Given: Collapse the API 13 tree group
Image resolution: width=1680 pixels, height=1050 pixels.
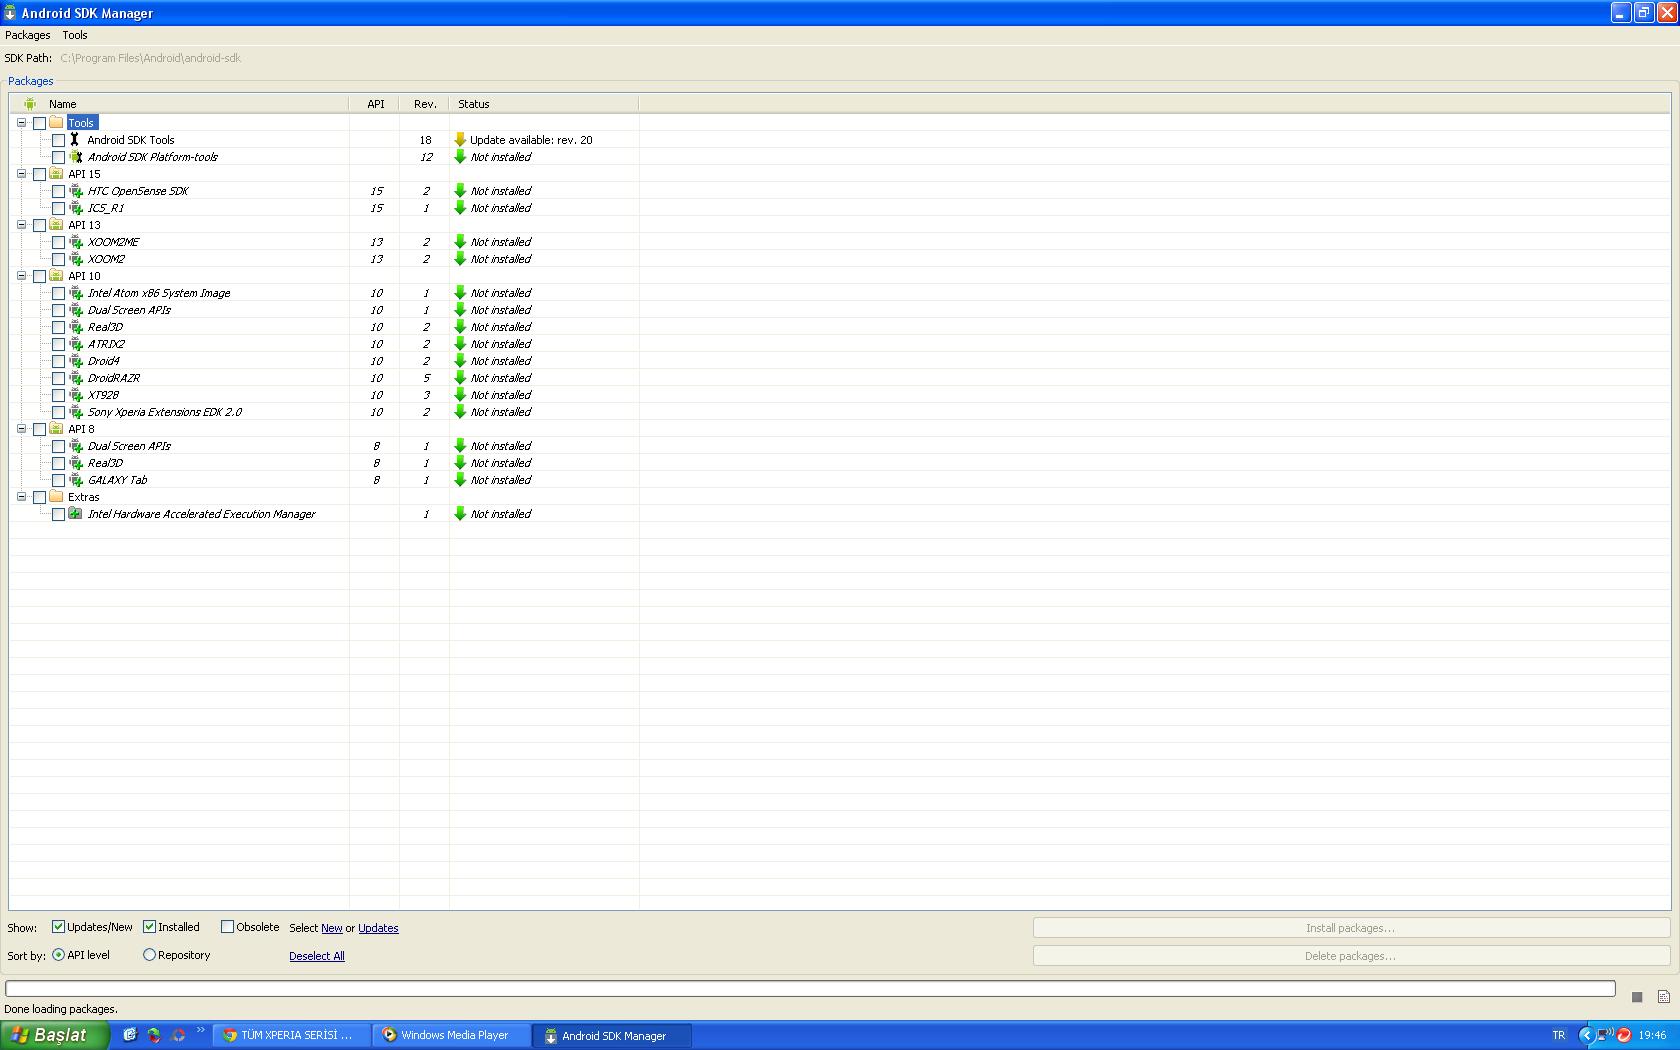Looking at the screenshot, I should coord(21,224).
